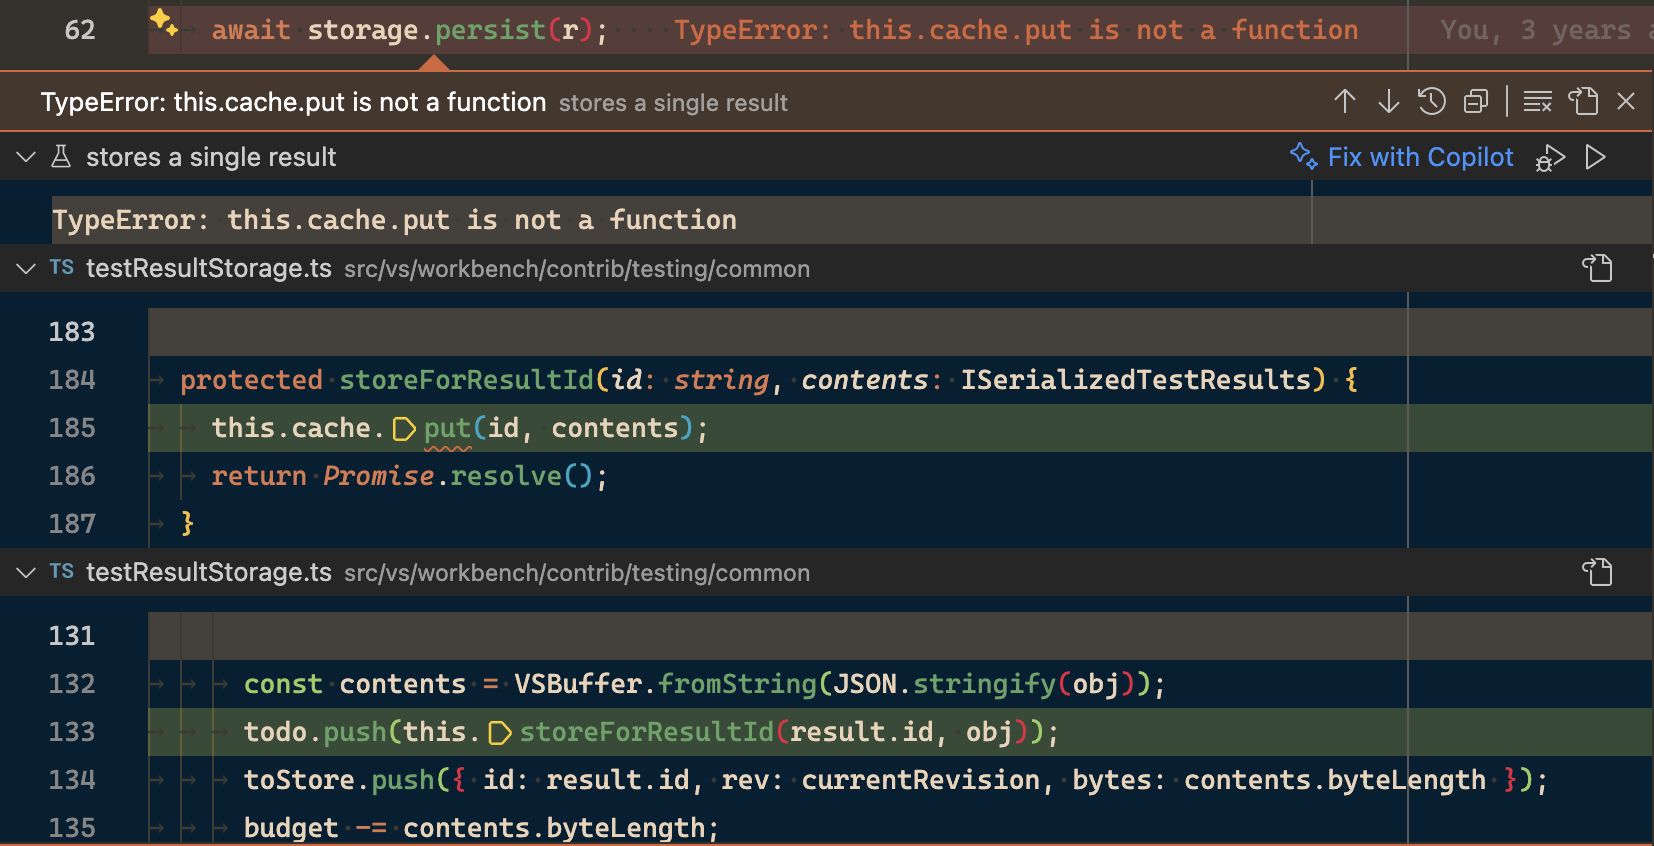Collapse all stack frames icon

pyautogui.click(x=1476, y=101)
